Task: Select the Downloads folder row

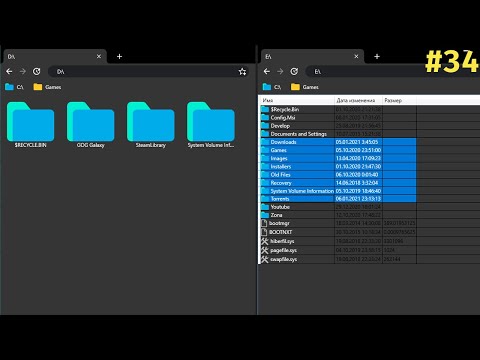Action: click(338, 142)
